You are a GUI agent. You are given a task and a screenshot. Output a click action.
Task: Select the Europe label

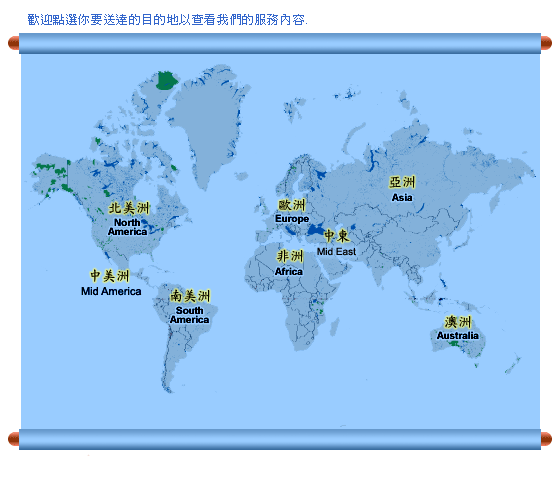292,219
